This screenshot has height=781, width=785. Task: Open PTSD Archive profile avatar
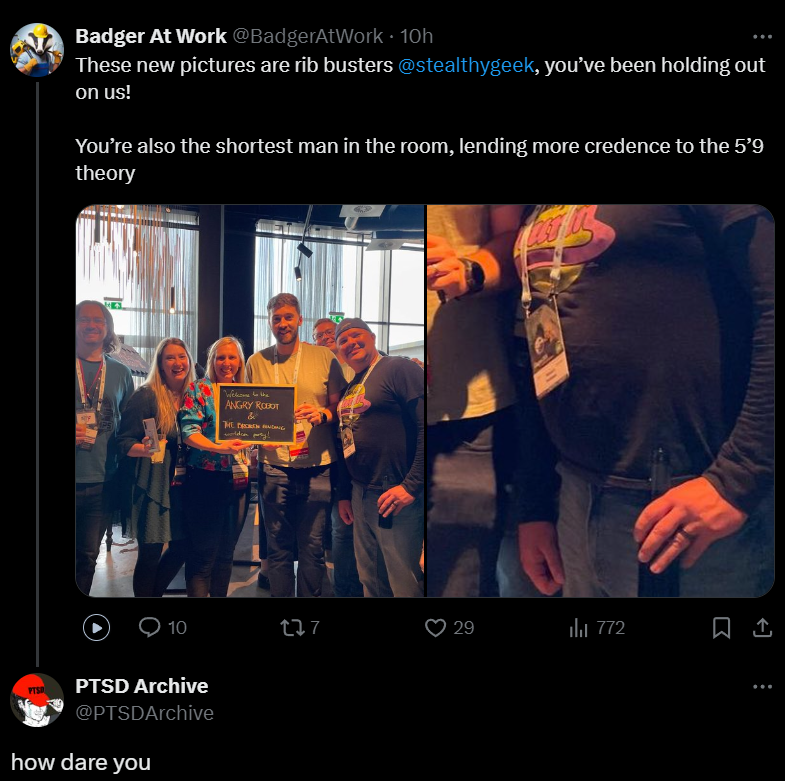pos(37,699)
